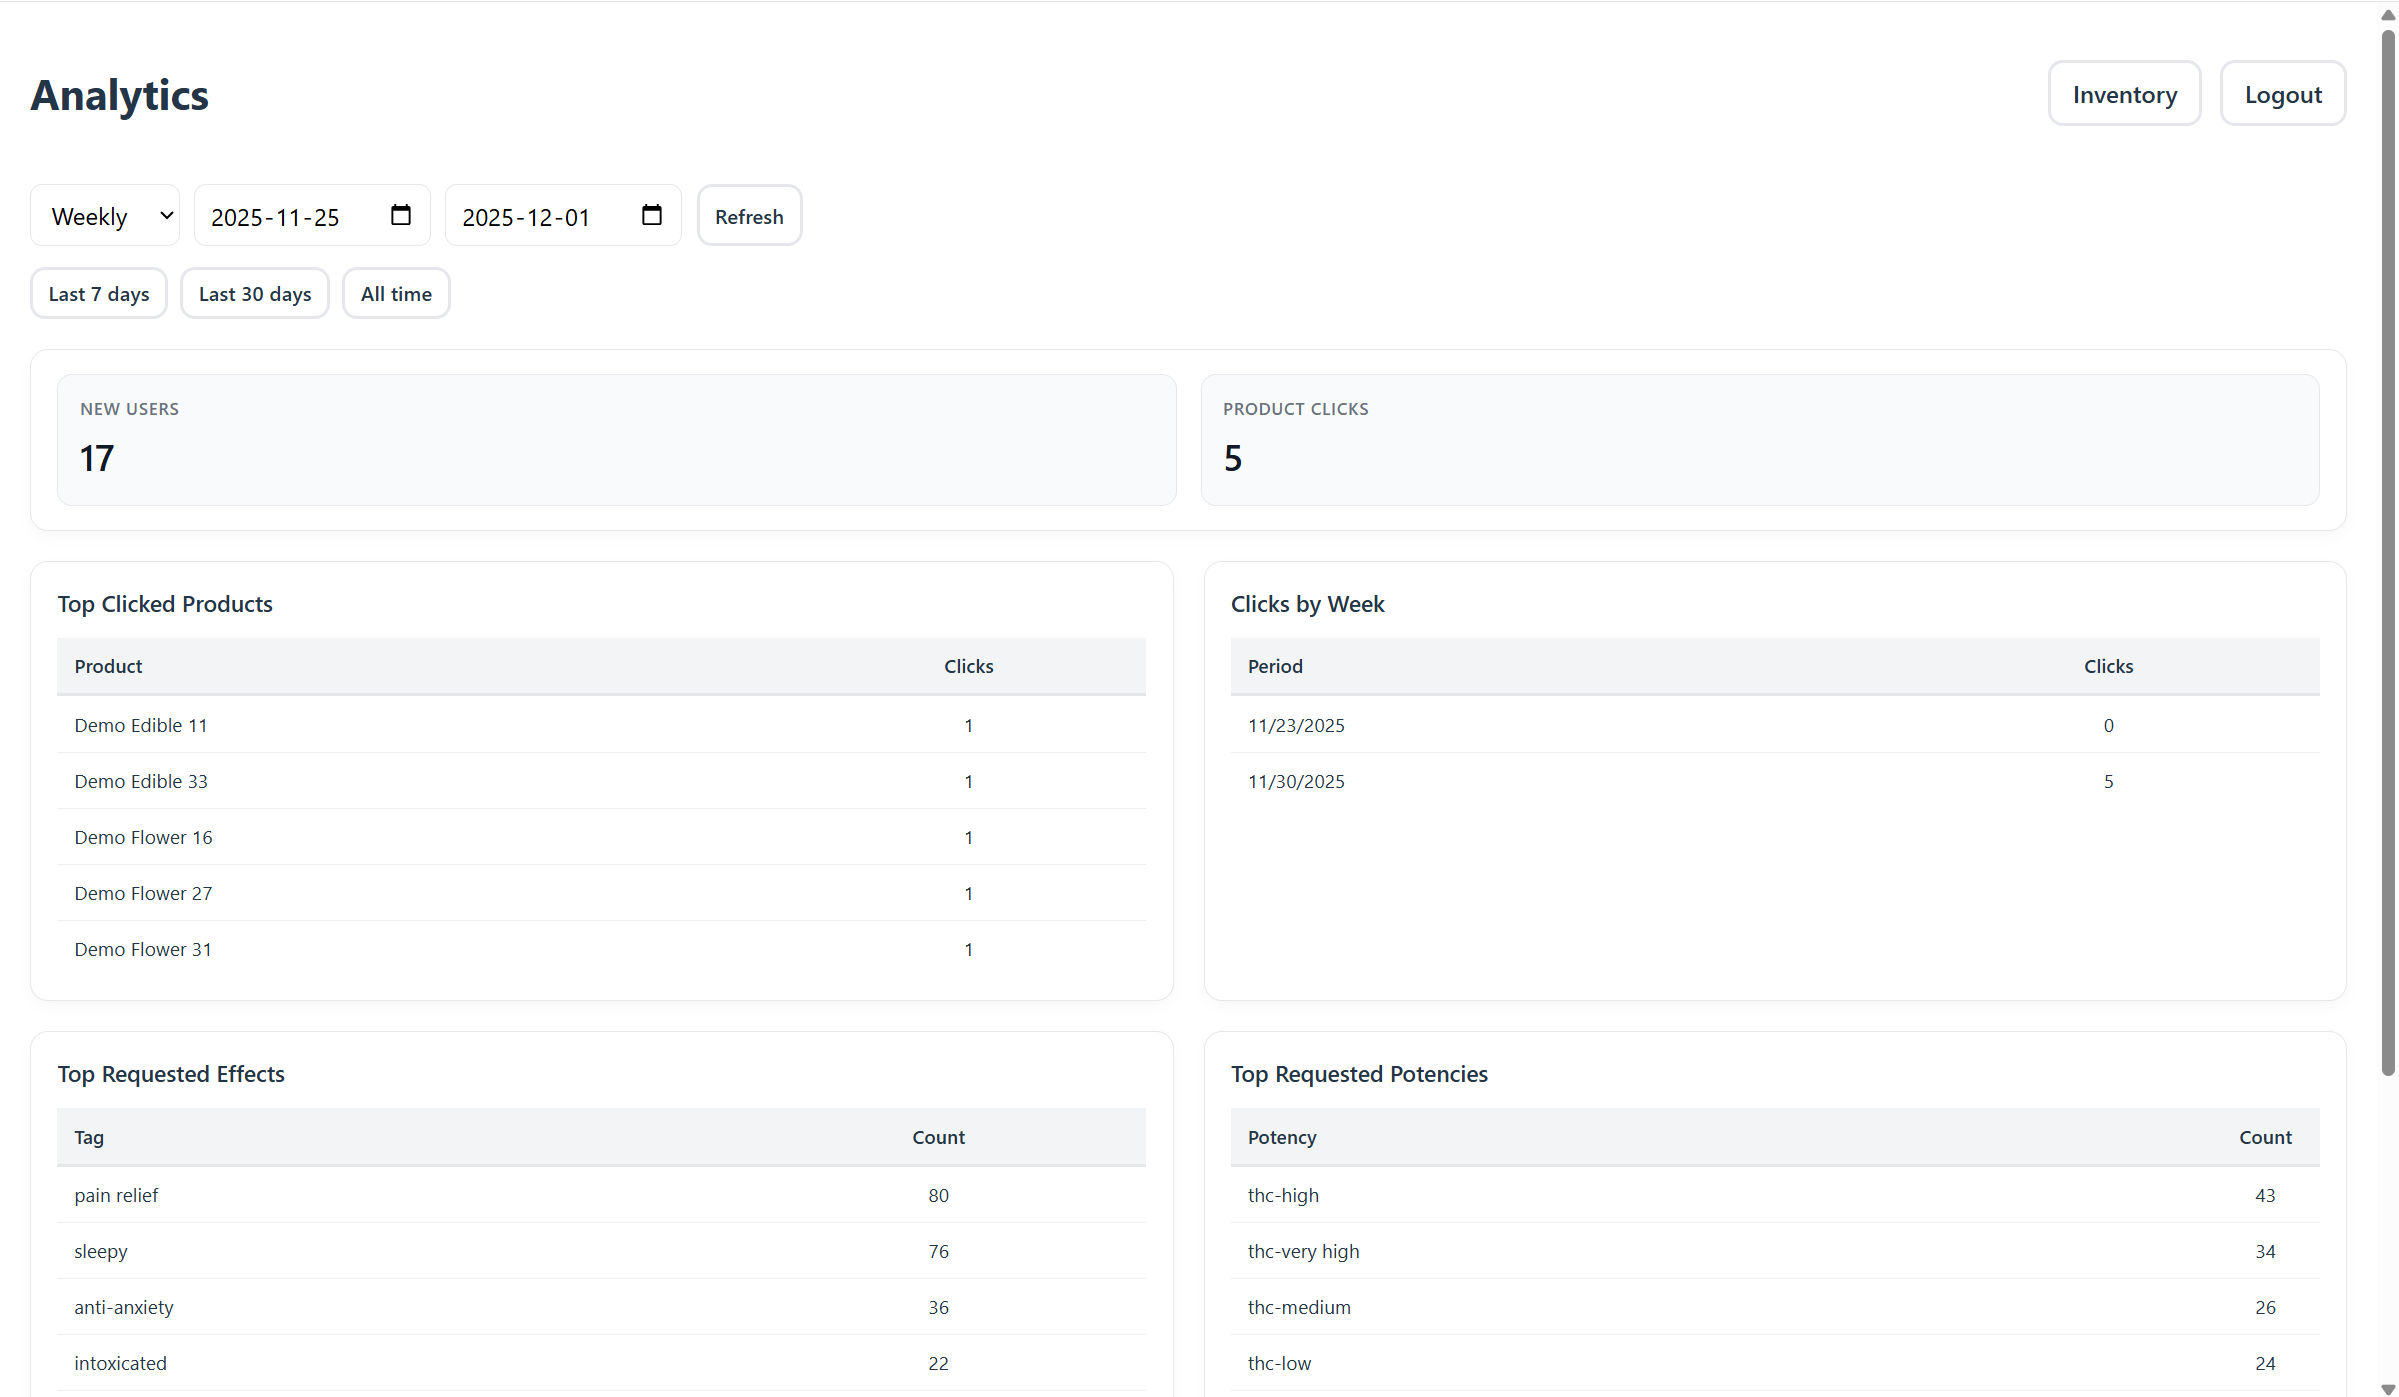Expand the period selector to choose Monthly
Viewport: 2399px width, 1397px height.
click(104, 216)
